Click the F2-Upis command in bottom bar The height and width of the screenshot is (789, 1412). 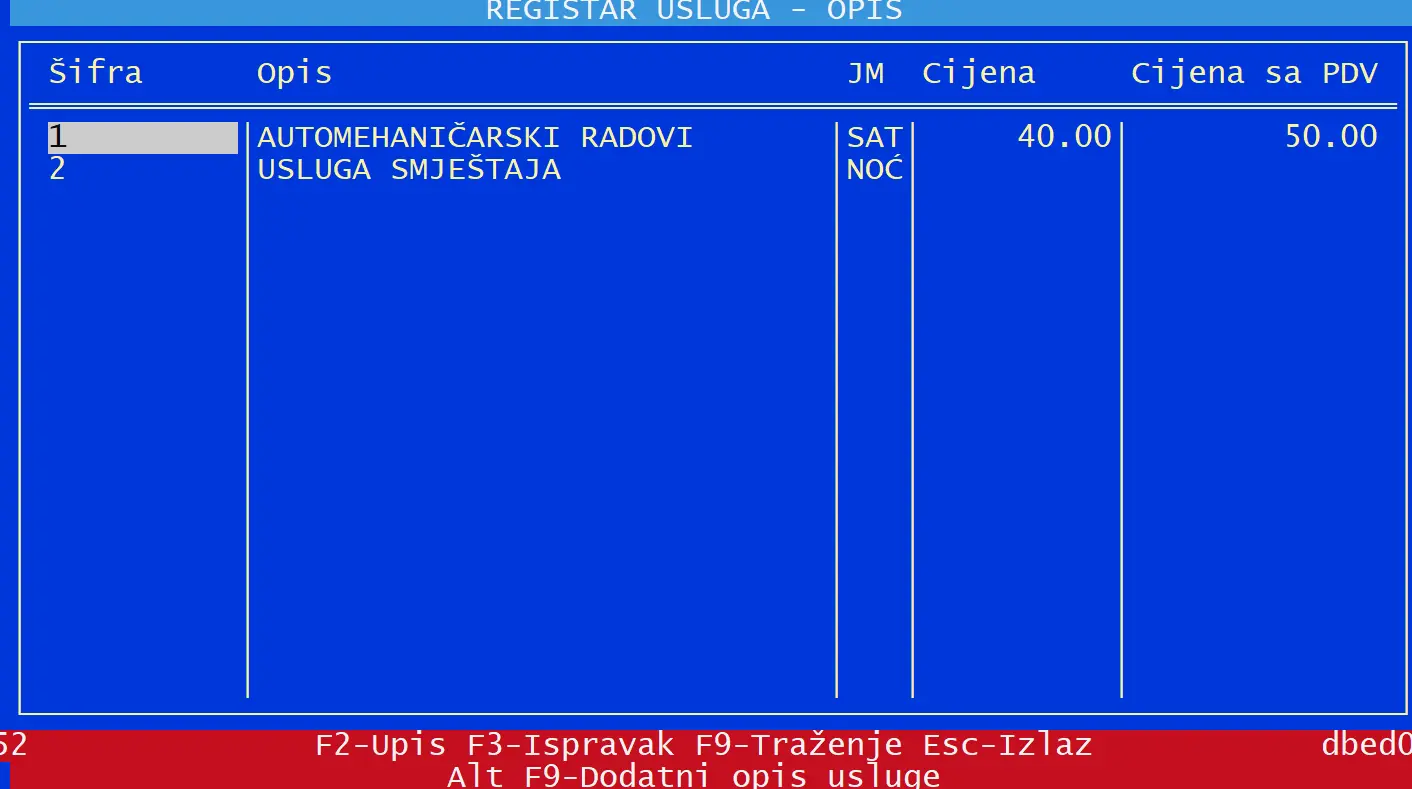(x=380, y=745)
